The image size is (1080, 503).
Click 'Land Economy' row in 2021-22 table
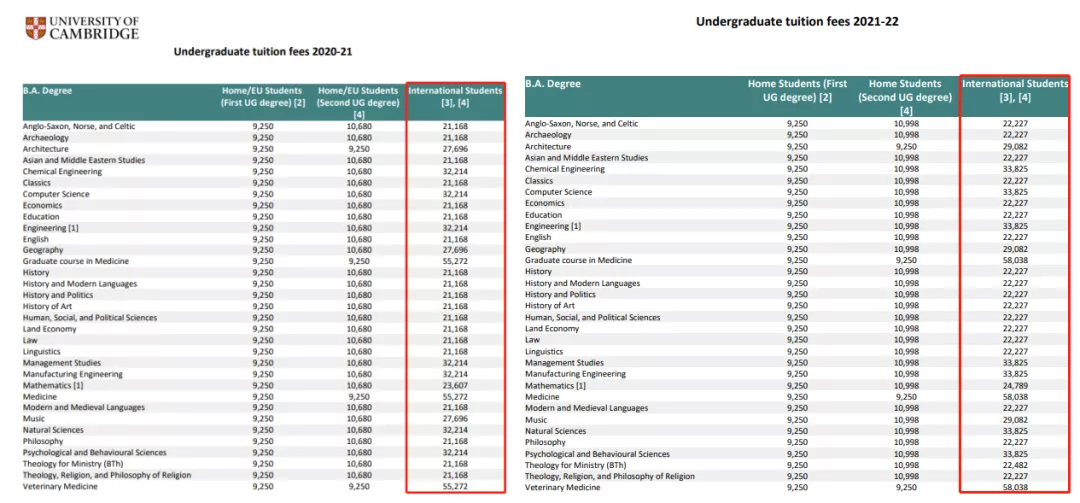pos(552,328)
